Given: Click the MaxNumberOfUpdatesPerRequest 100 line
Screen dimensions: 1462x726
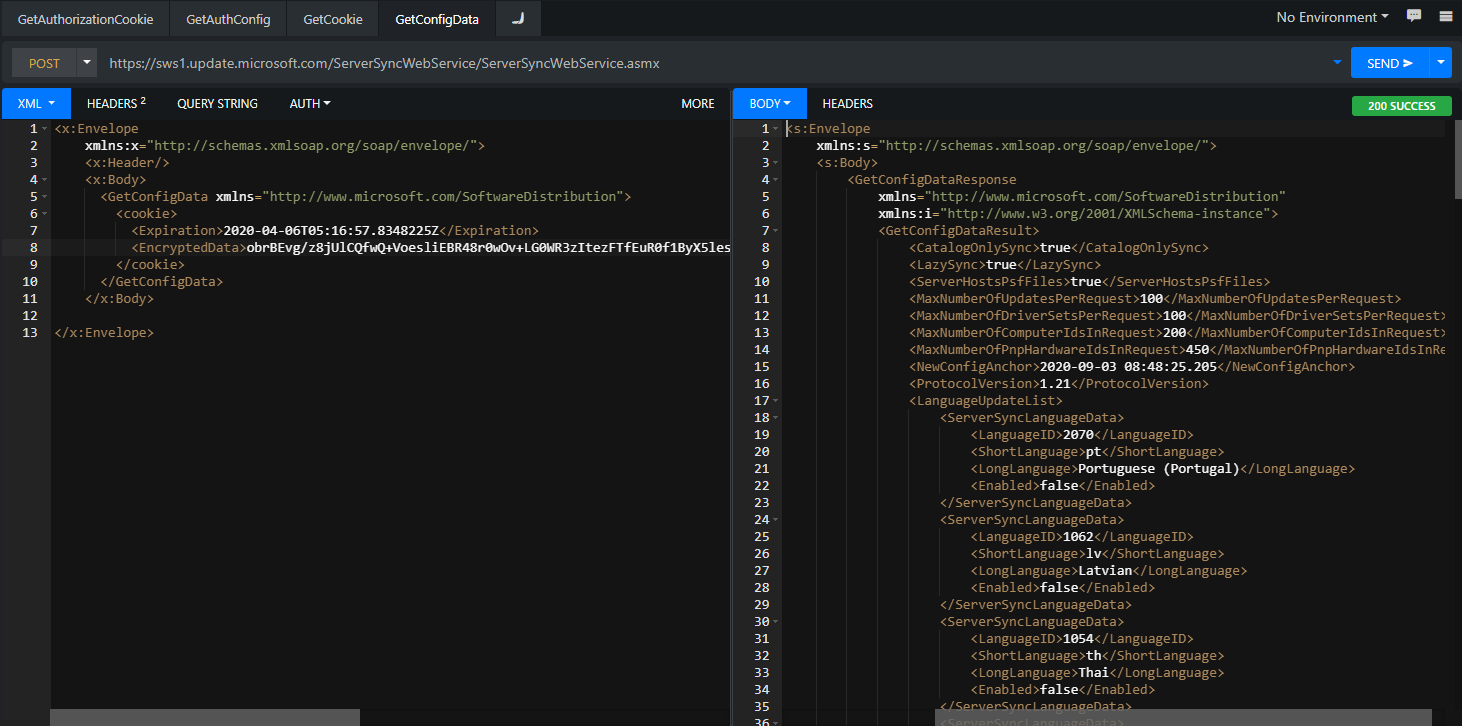Looking at the screenshot, I should click(x=1155, y=299).
